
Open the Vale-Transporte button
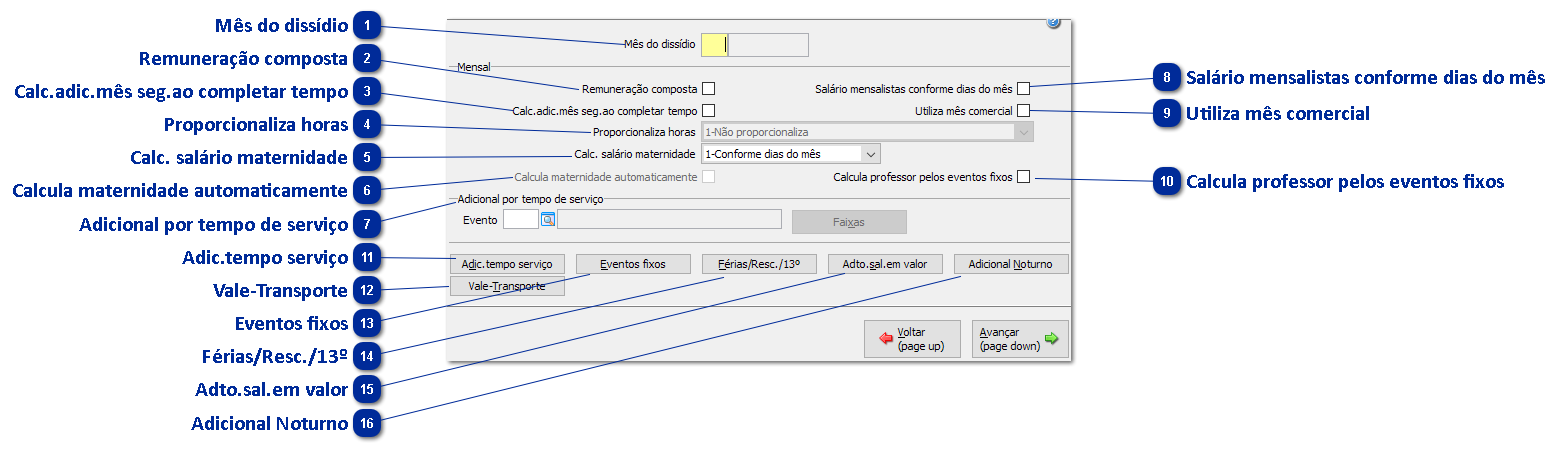point(508,286)
